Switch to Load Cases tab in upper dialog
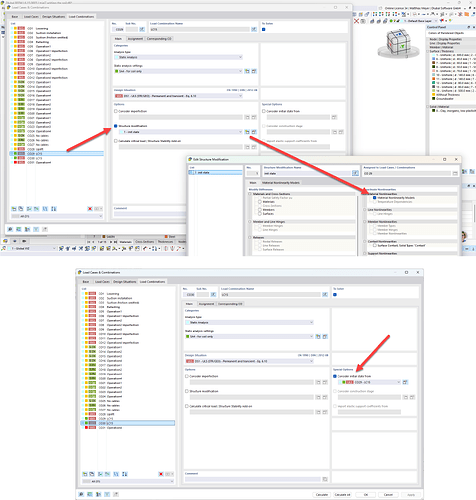This screenshot has height=500, width=476. click(x=31, y=16)
